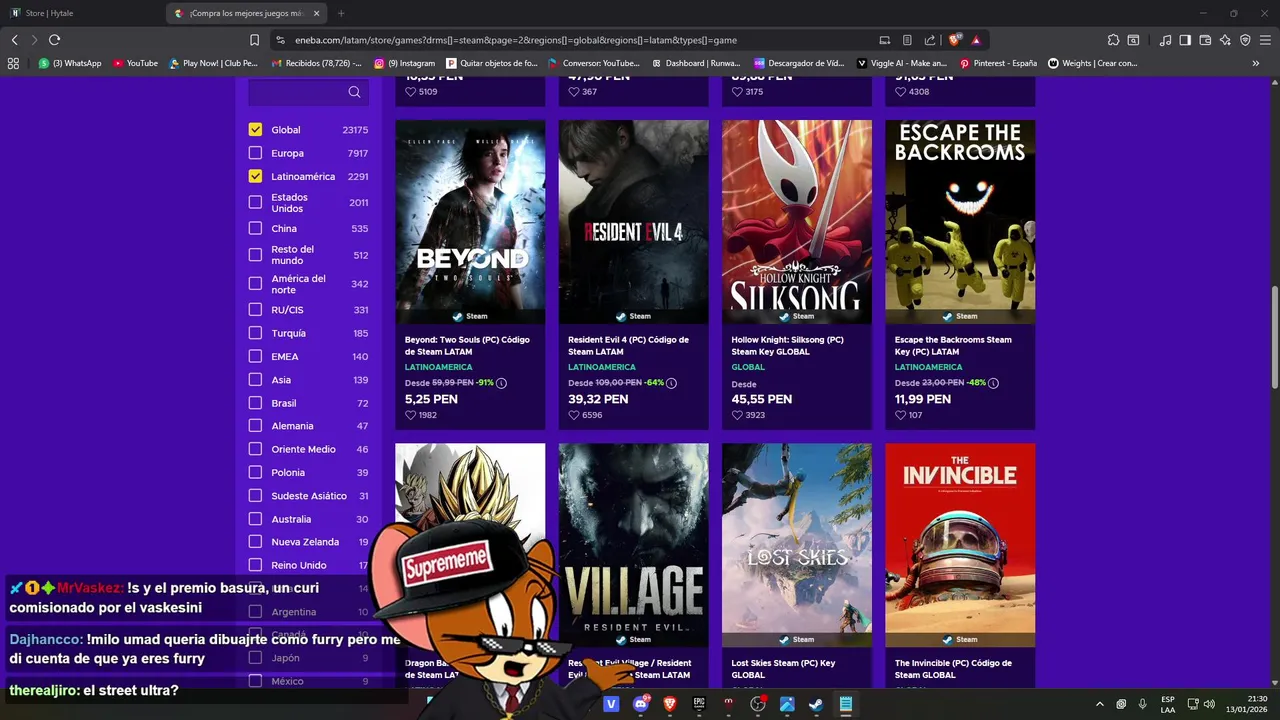Uncheck the Latinoamérica region filter
The height and width of the screenshot is (720, 1280).
pyautogui.click(x=255, y=176)
